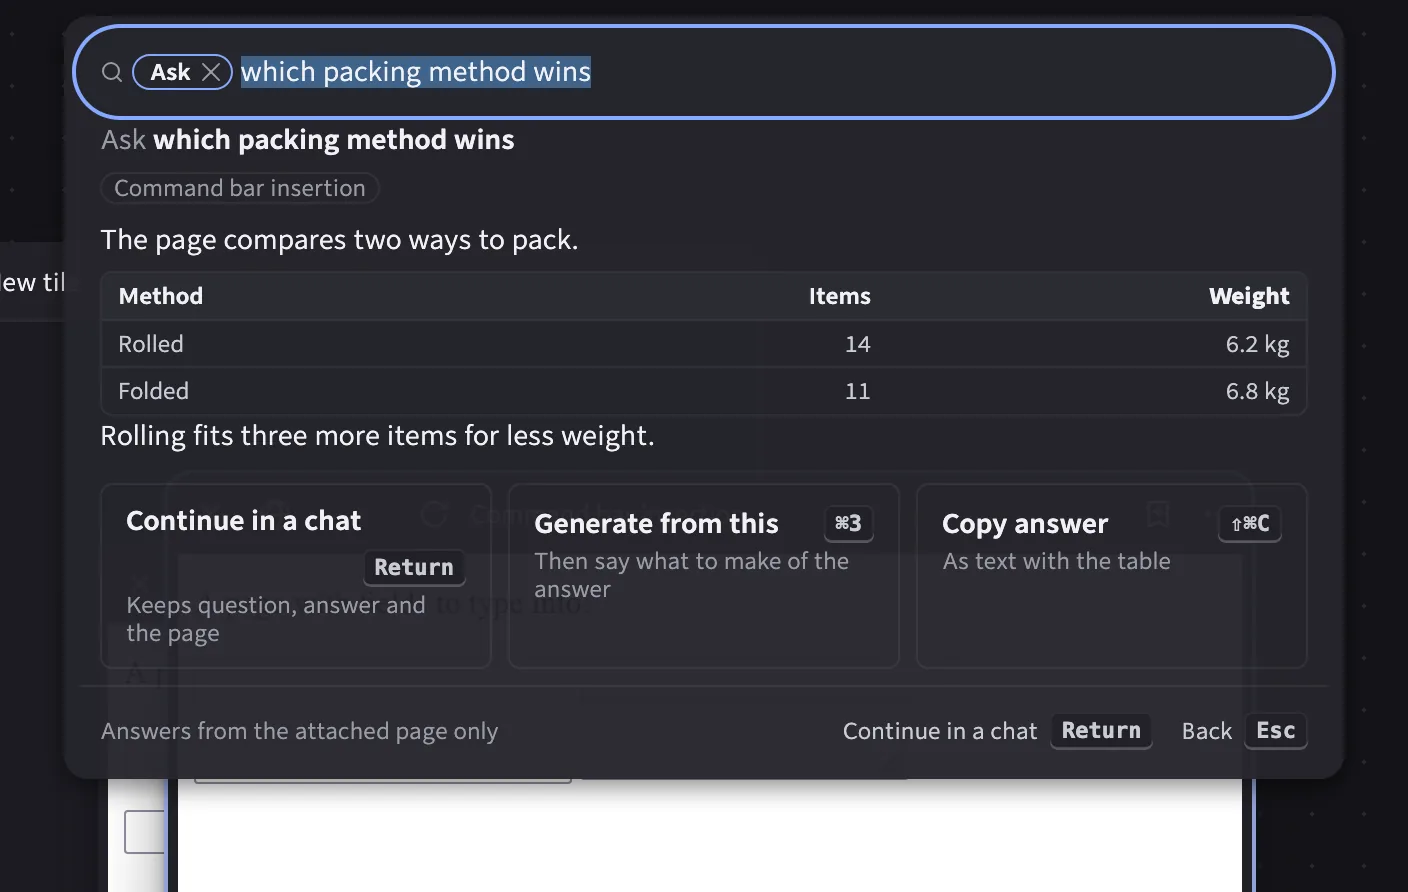Click 'Keeps question, answer and the page' text
Screen dimensions: 1408x892
[276, 619]
